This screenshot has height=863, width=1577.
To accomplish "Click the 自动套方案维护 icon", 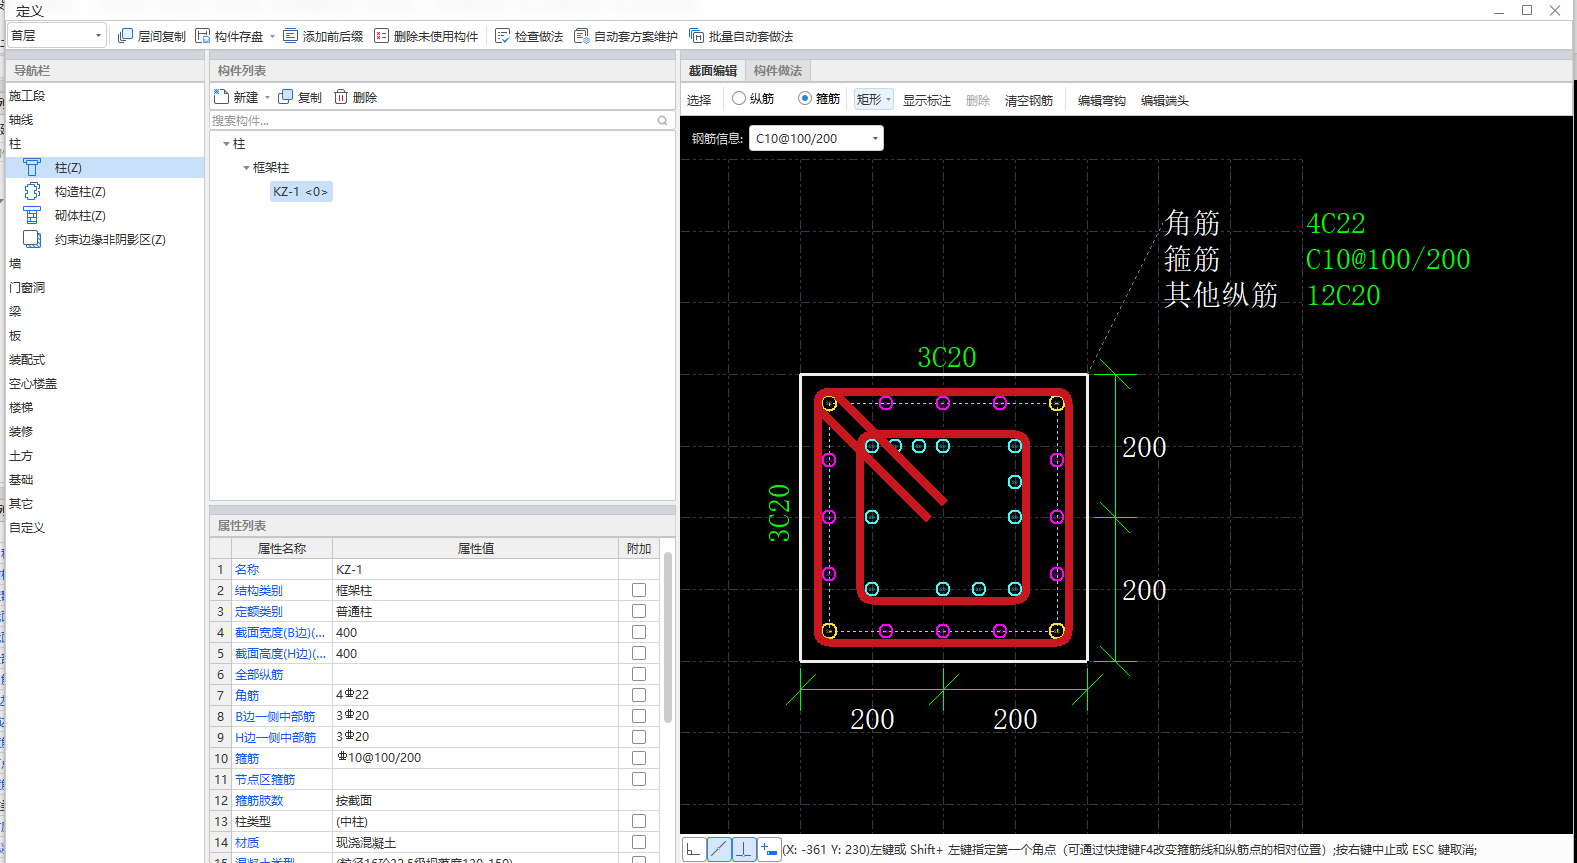I will click(x=581, y=36).
